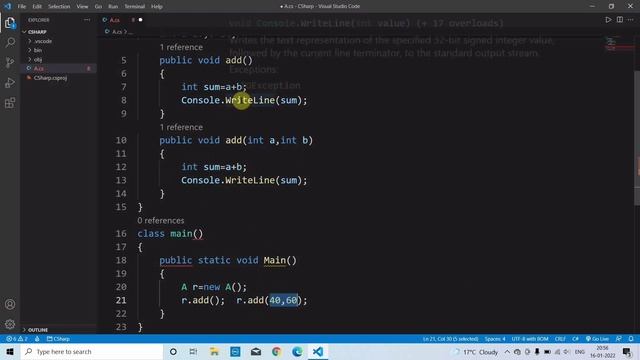
Task: Open the Help menu
Action: [x=157, y=7]
